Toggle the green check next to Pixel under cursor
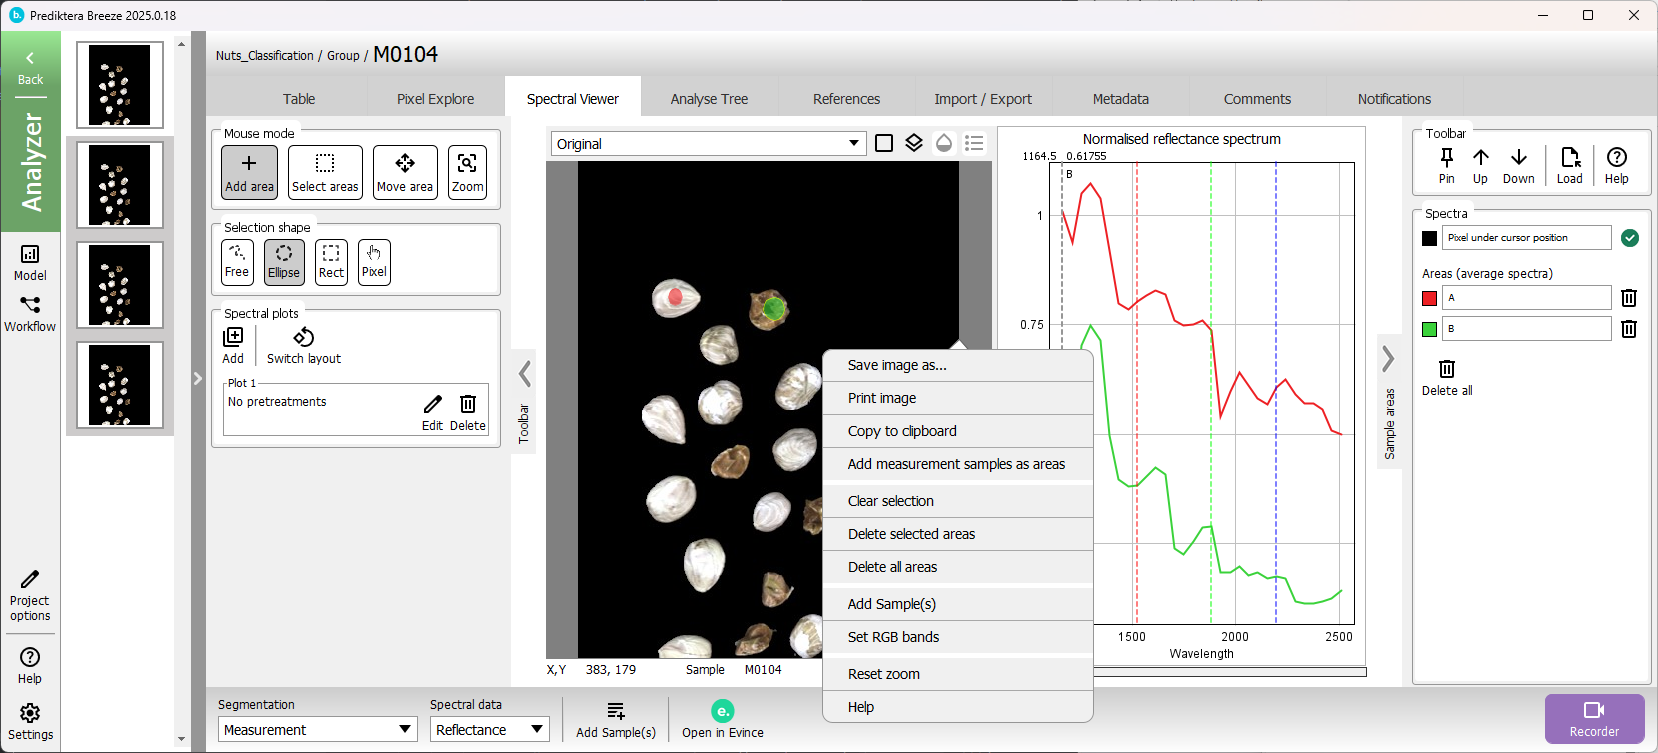 [1629, 238]
